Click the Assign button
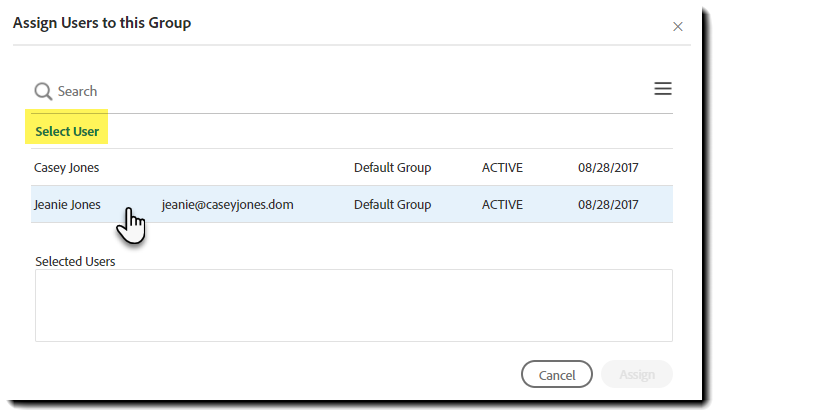The height and width of the screenshot is (410, 831). coord(637,375)
